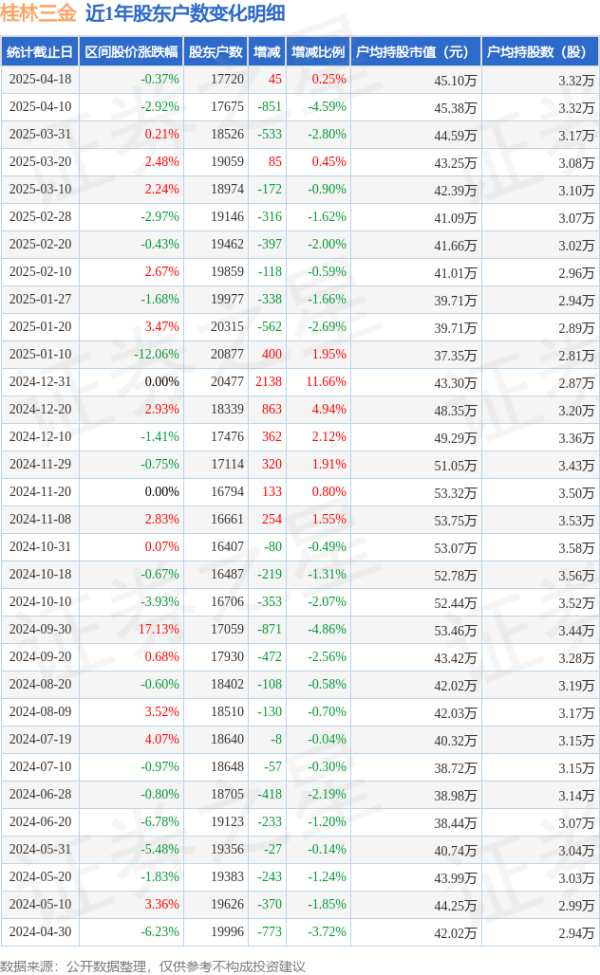This screenshot has height=975, width=600.
Task: Select date cell 2025-02-10
Action: tap(40, 272)
